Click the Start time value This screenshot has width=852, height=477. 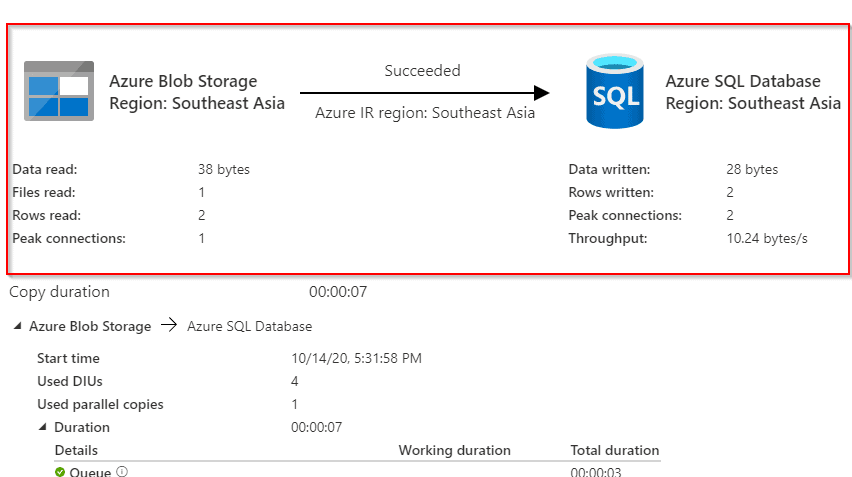point(354,358)
